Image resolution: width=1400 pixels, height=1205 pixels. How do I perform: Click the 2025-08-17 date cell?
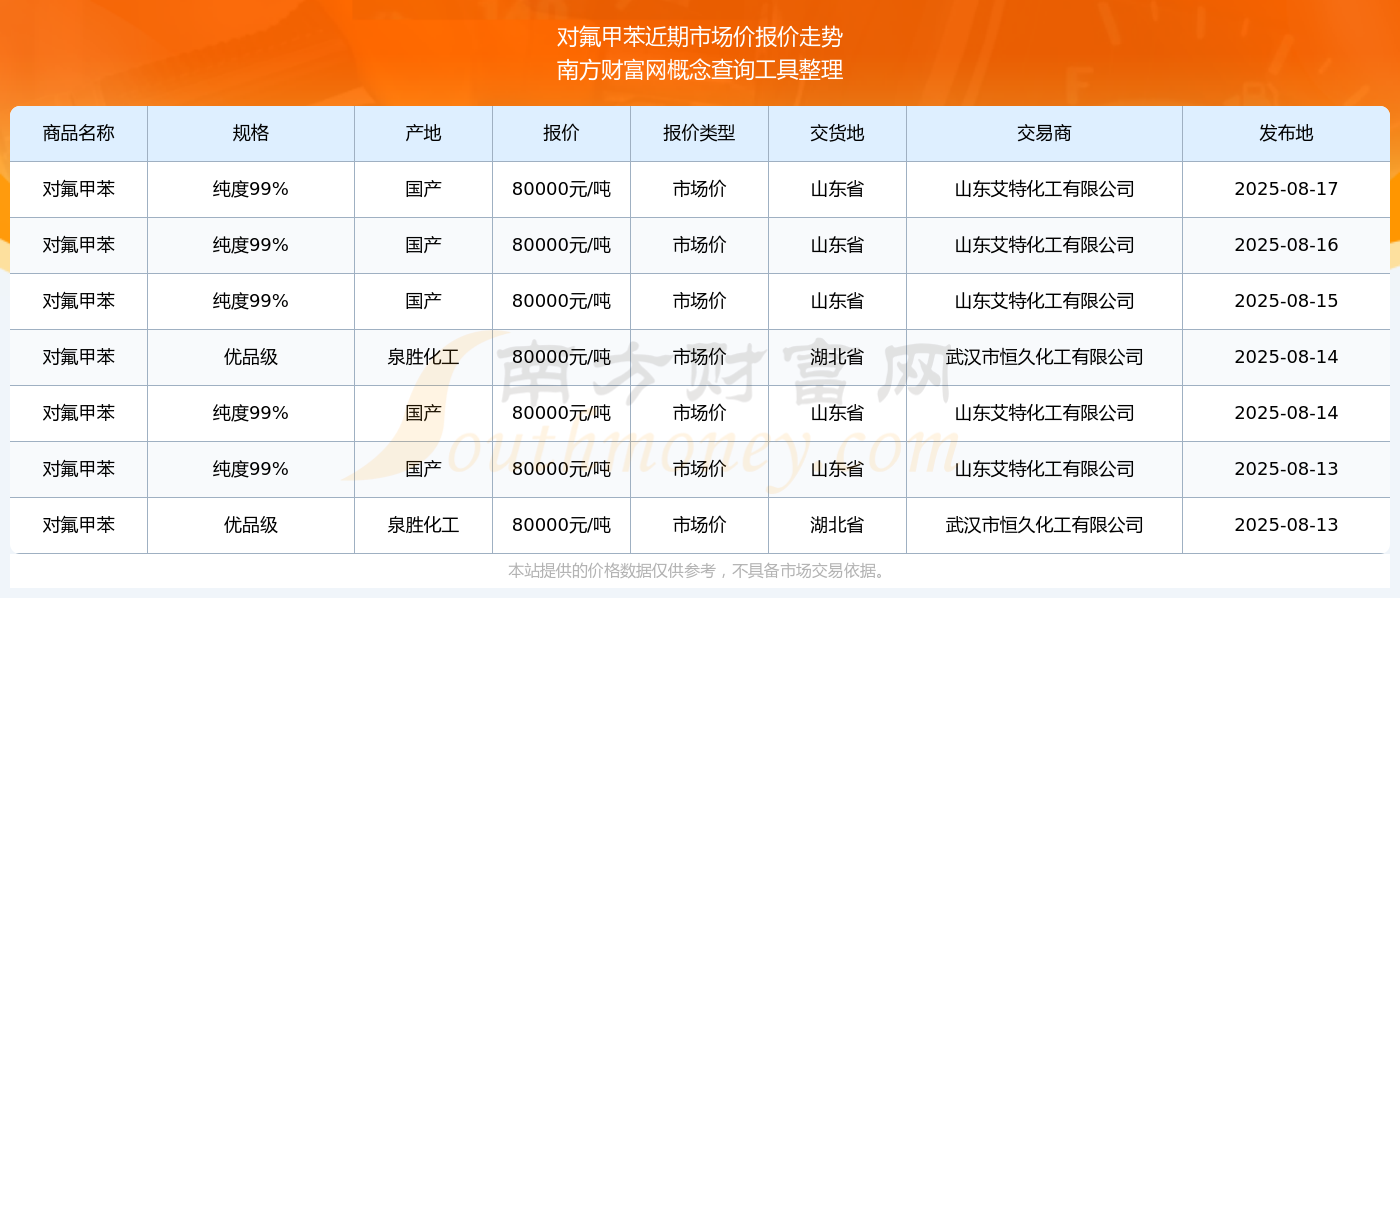click(1286, 189)
